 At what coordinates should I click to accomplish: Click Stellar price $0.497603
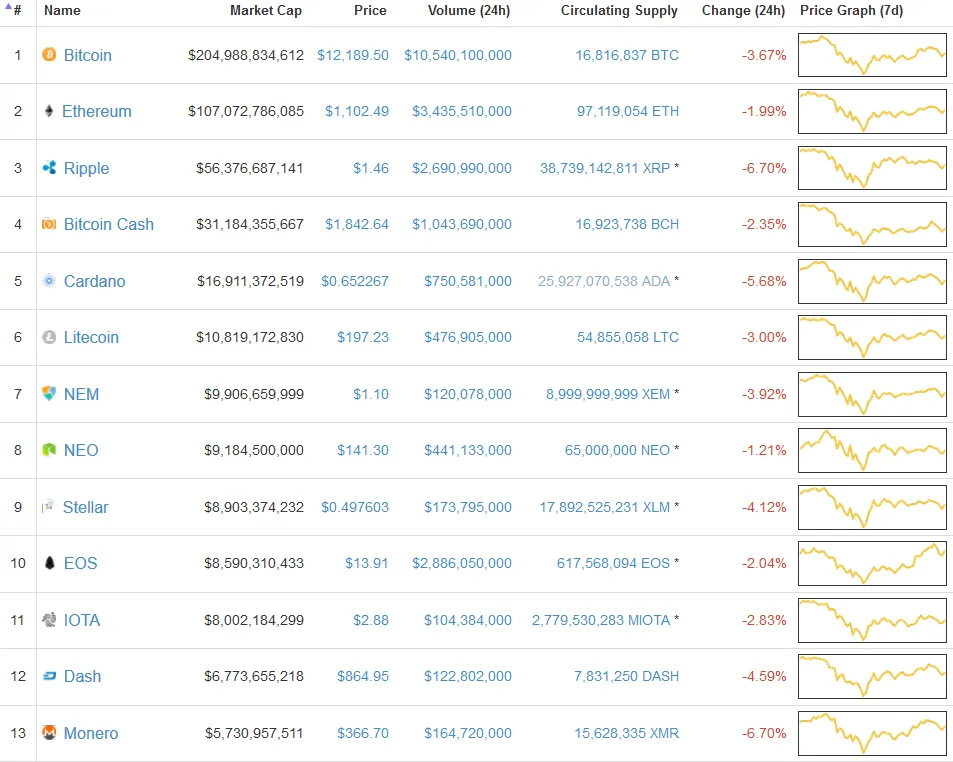click(x=355, y=507)
